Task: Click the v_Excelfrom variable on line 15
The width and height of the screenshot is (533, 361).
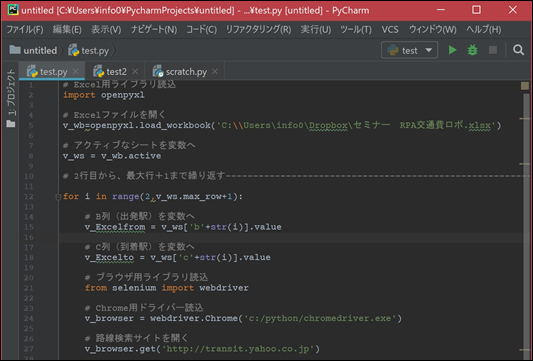Action: coord(115,227)
